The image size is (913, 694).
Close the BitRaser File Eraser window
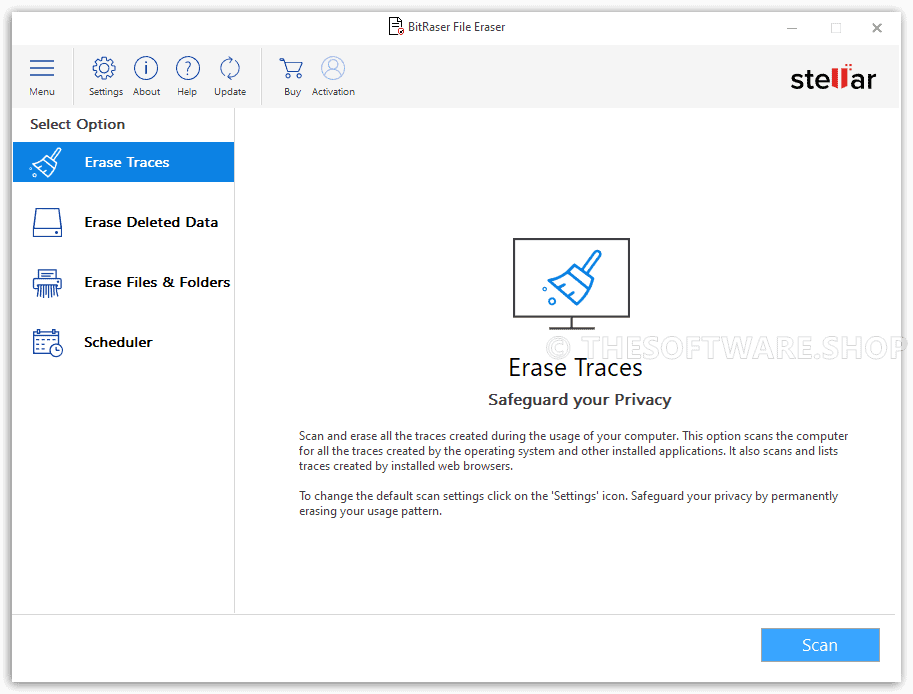[x=877, y=28]
